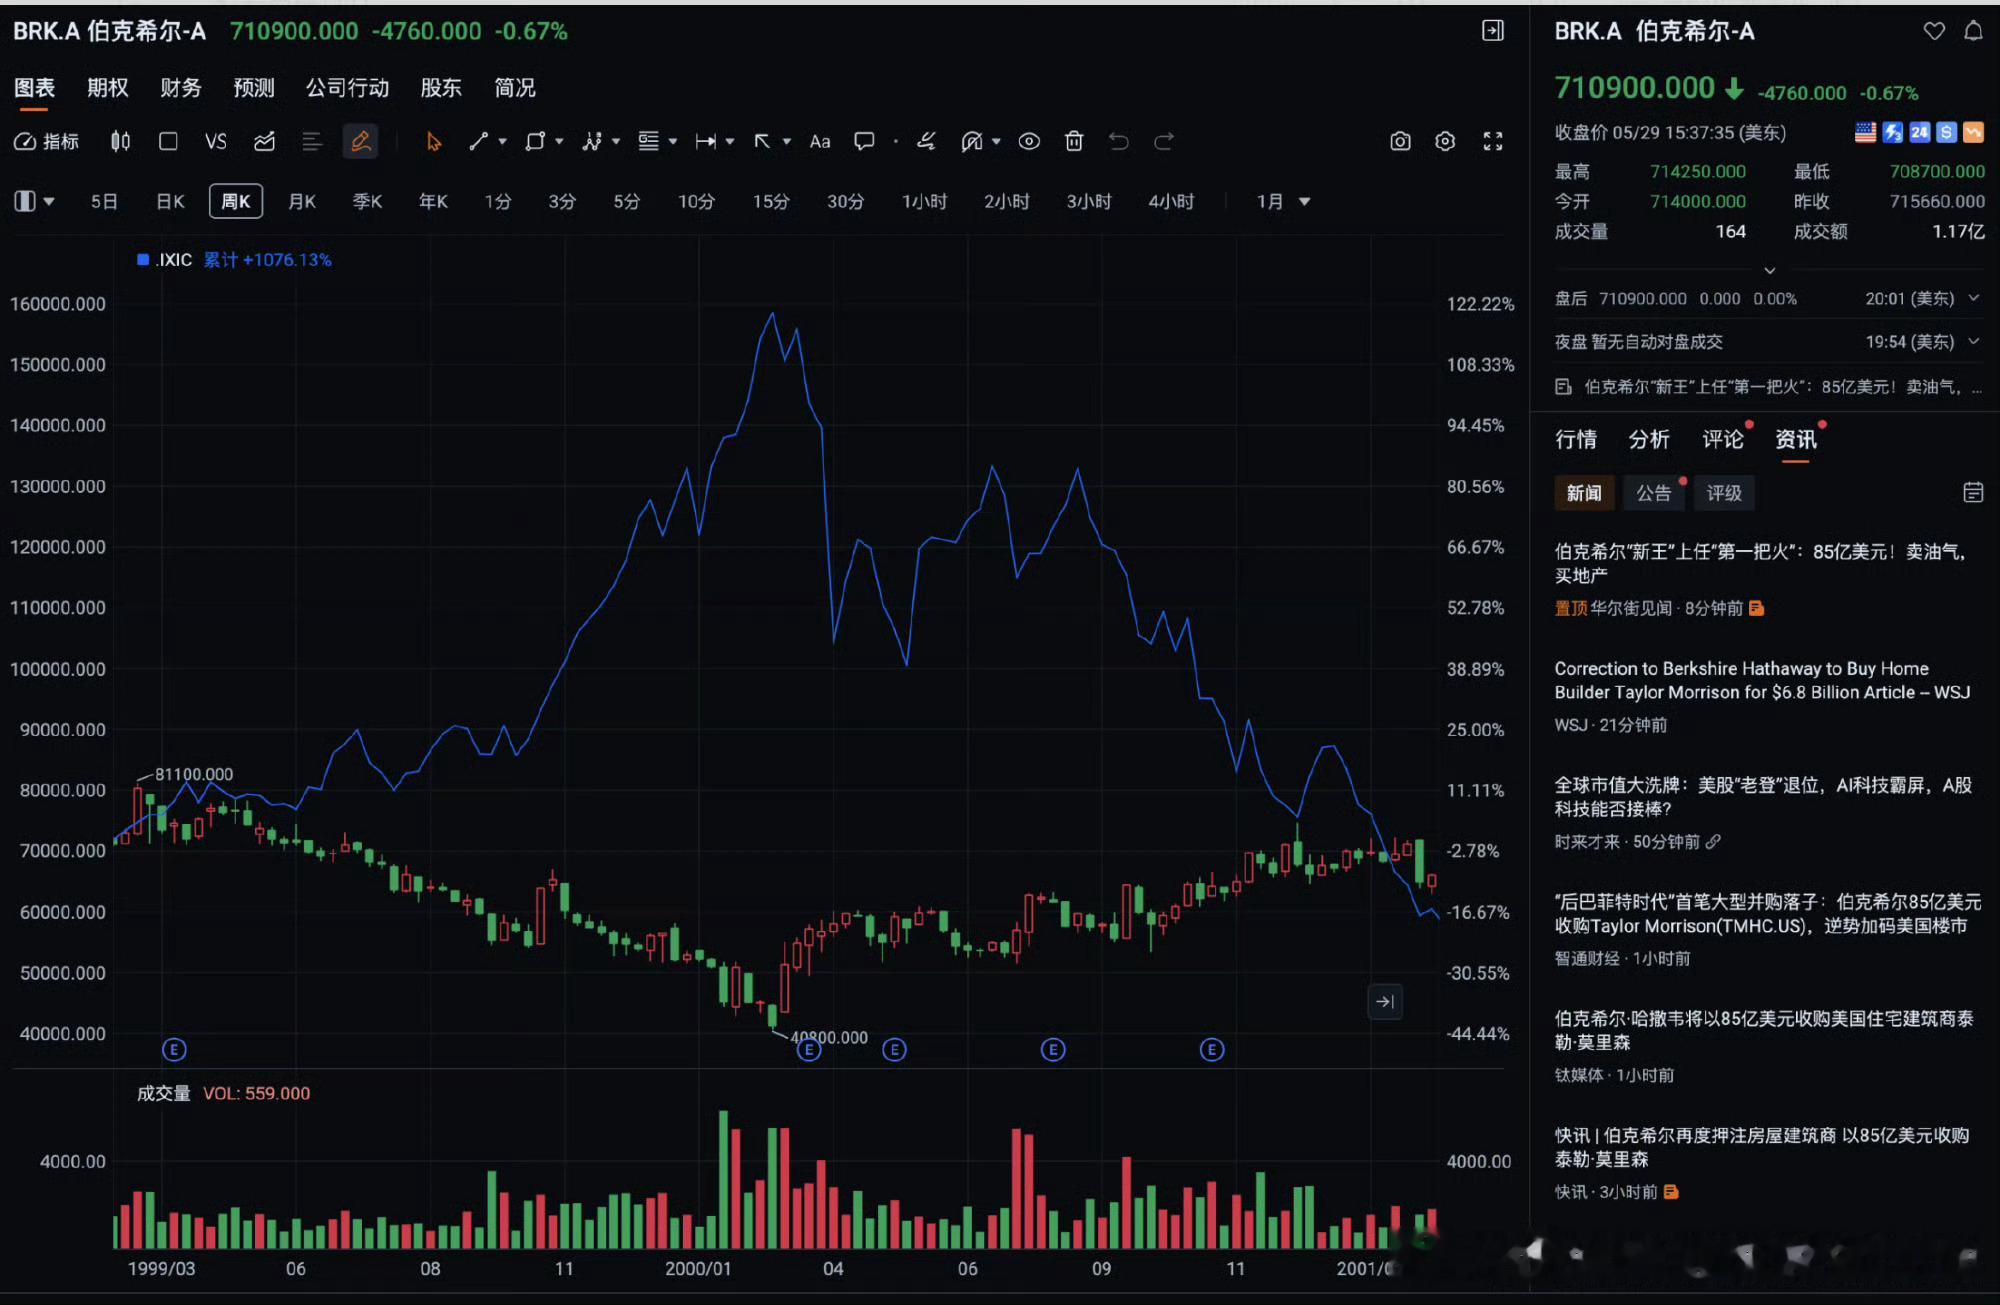This screenshot has height=1305, width=2000.
Task: Collapse the right panel with arrow-box icon
Action: point(1493,31)
